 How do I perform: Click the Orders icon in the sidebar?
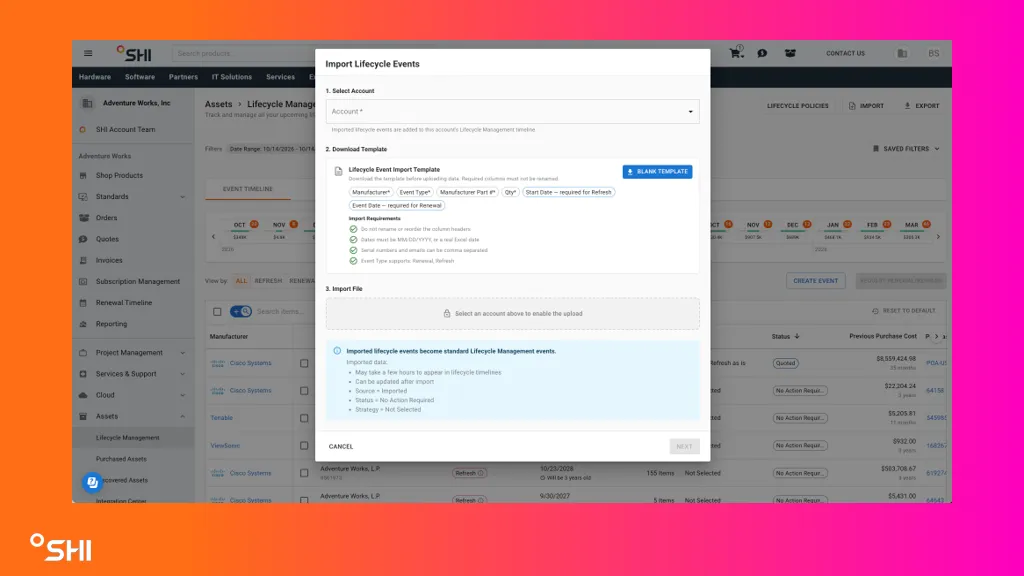83,218
